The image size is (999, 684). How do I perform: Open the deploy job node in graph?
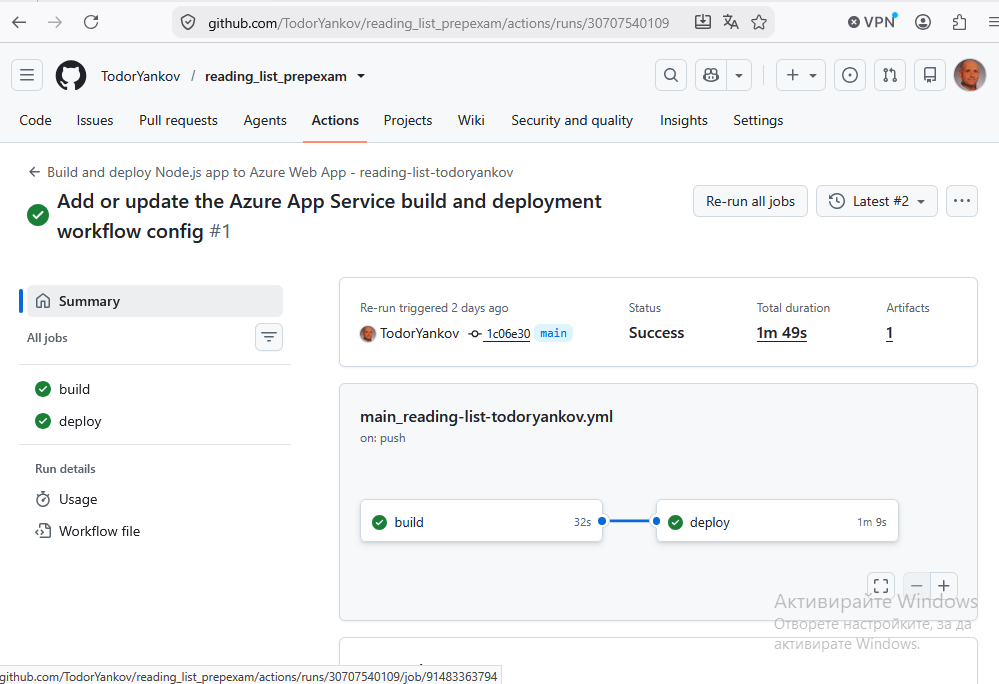(777, 522)
